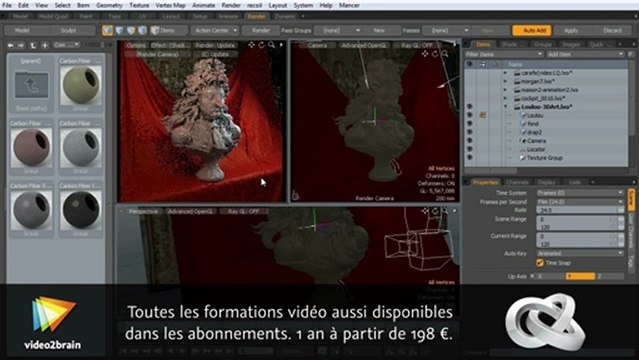639x360 pixels.
Task: Switch to the Render layout tab
Action: tap(257, 16)
